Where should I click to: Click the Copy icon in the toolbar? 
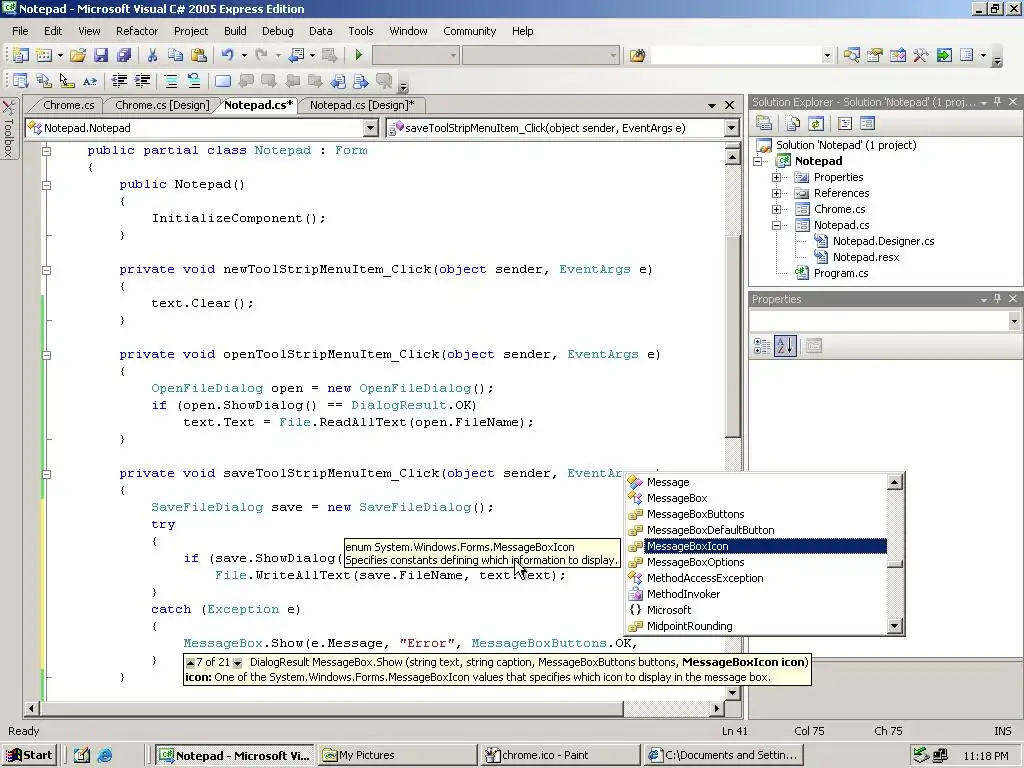click(175, 56)
